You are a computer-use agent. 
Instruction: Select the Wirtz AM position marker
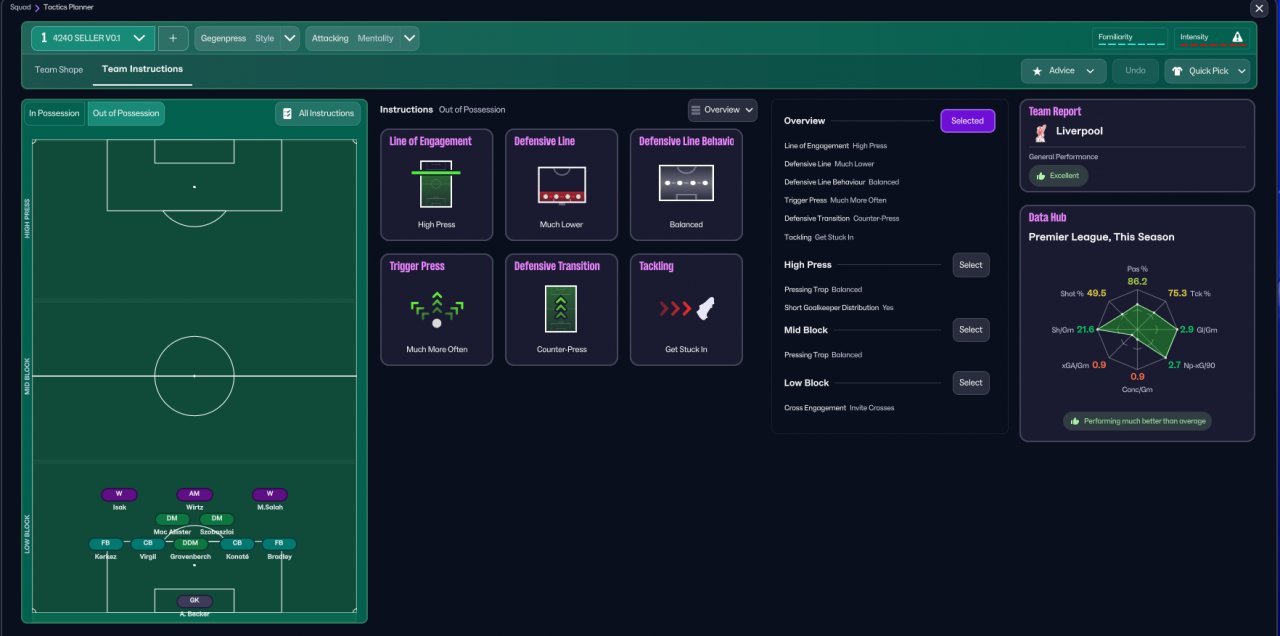click(194, 494)
